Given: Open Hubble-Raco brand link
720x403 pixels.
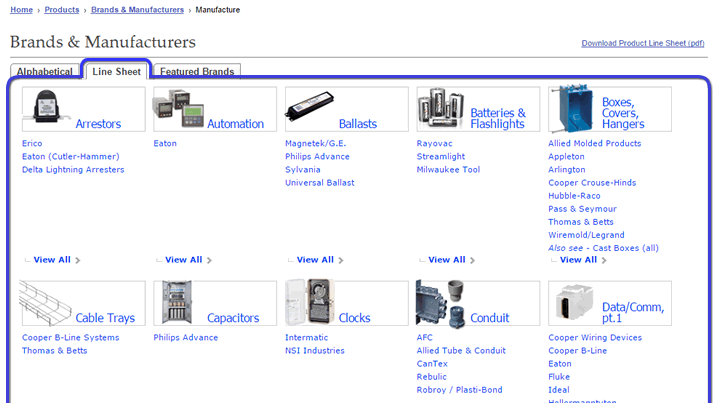Looking at the screenshot, I should pyautogui.click(x=574, y=196).
